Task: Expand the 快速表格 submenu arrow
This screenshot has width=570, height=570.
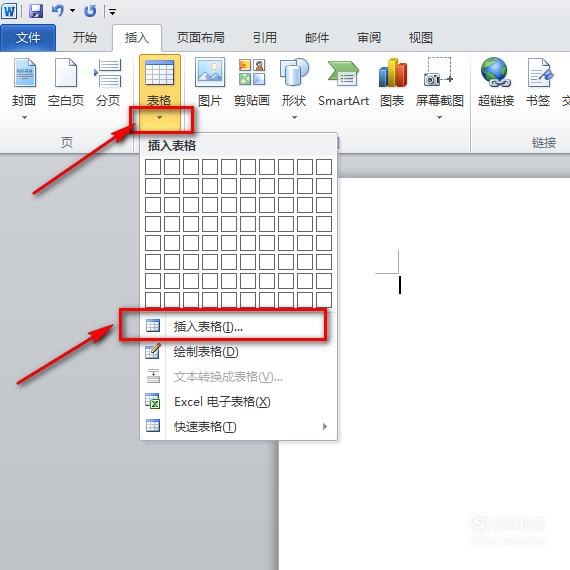Action: click(x=325, y=426)
